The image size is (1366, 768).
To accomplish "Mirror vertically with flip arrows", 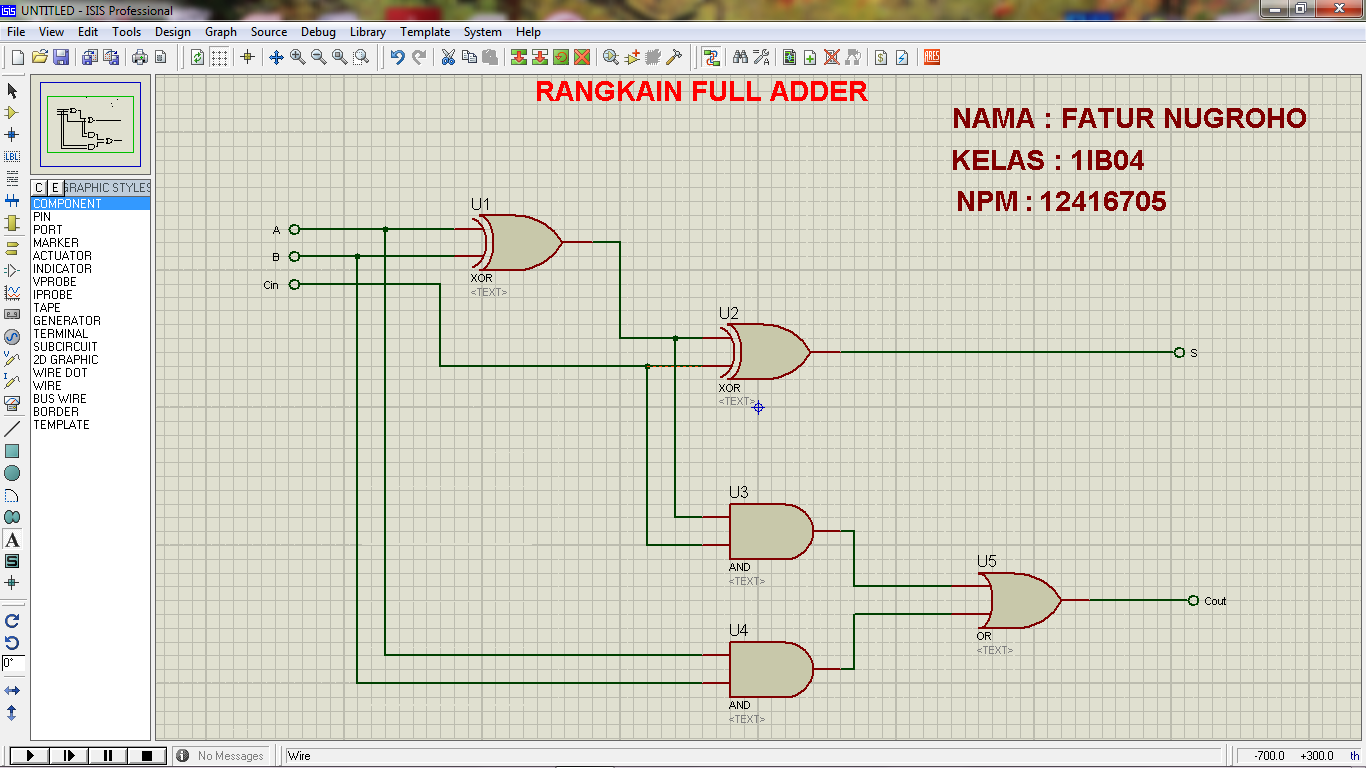I will [12, 712].
